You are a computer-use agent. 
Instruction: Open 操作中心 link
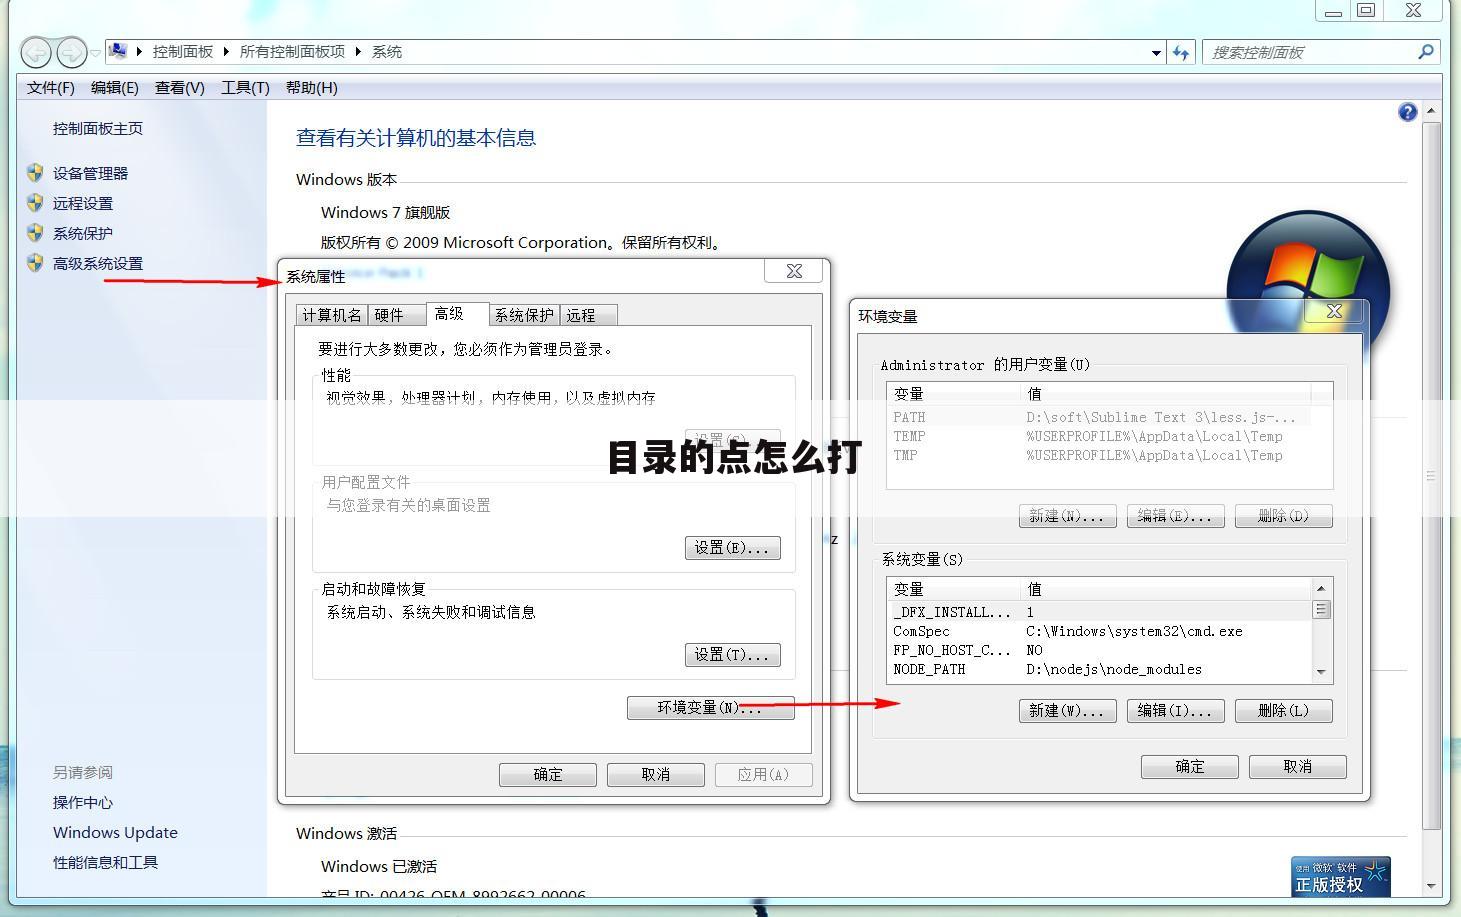(x=83, y=802)
